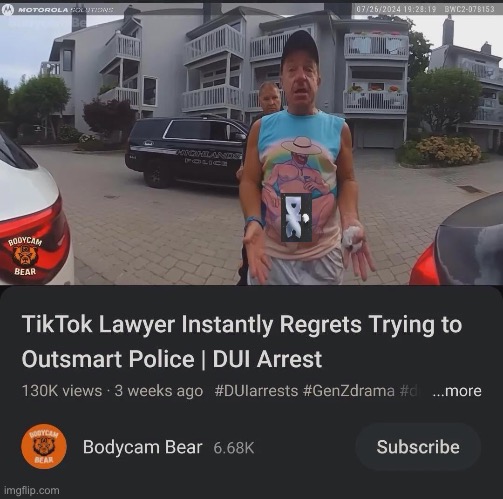Open the Bodycam Bear channel avatar

coord(44,446)
